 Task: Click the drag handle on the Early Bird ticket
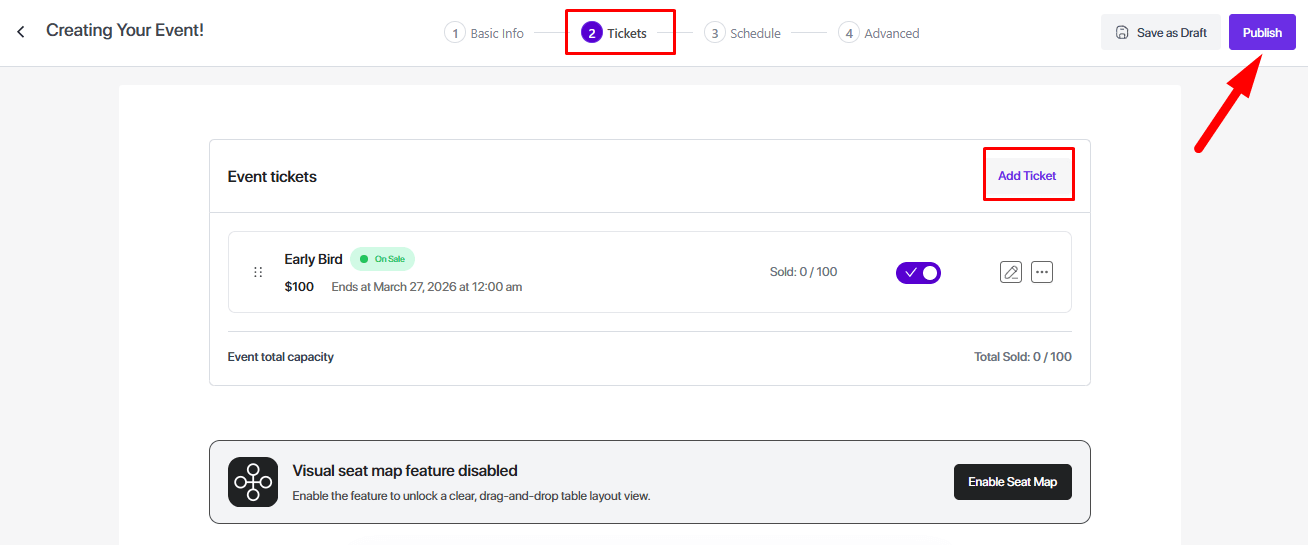pyautogui.click(x=258, y=272)
